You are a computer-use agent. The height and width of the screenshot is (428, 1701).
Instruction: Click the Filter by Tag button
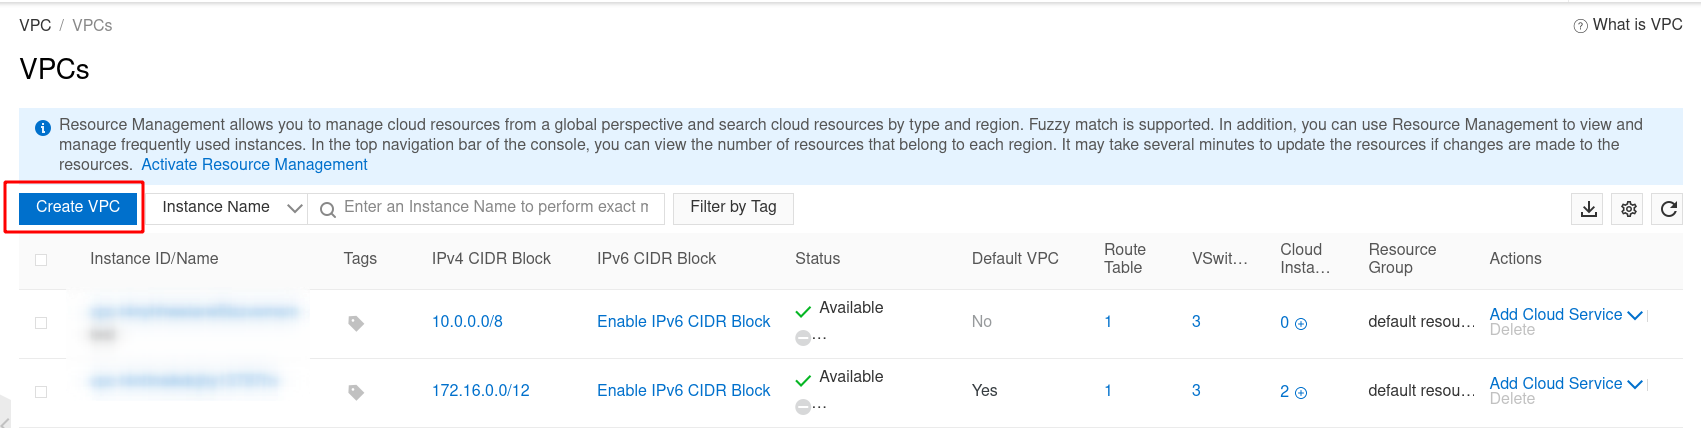click(x=733, y=207)
